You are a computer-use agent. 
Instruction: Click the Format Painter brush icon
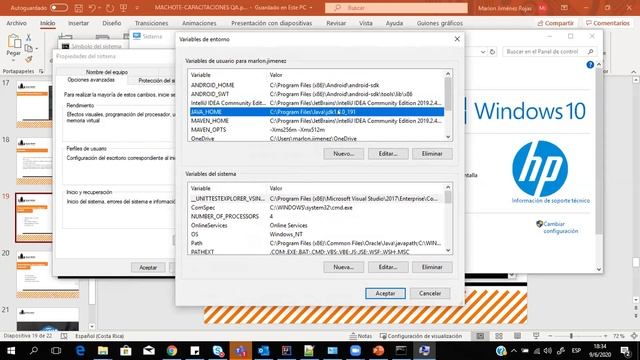pos(29,60)
